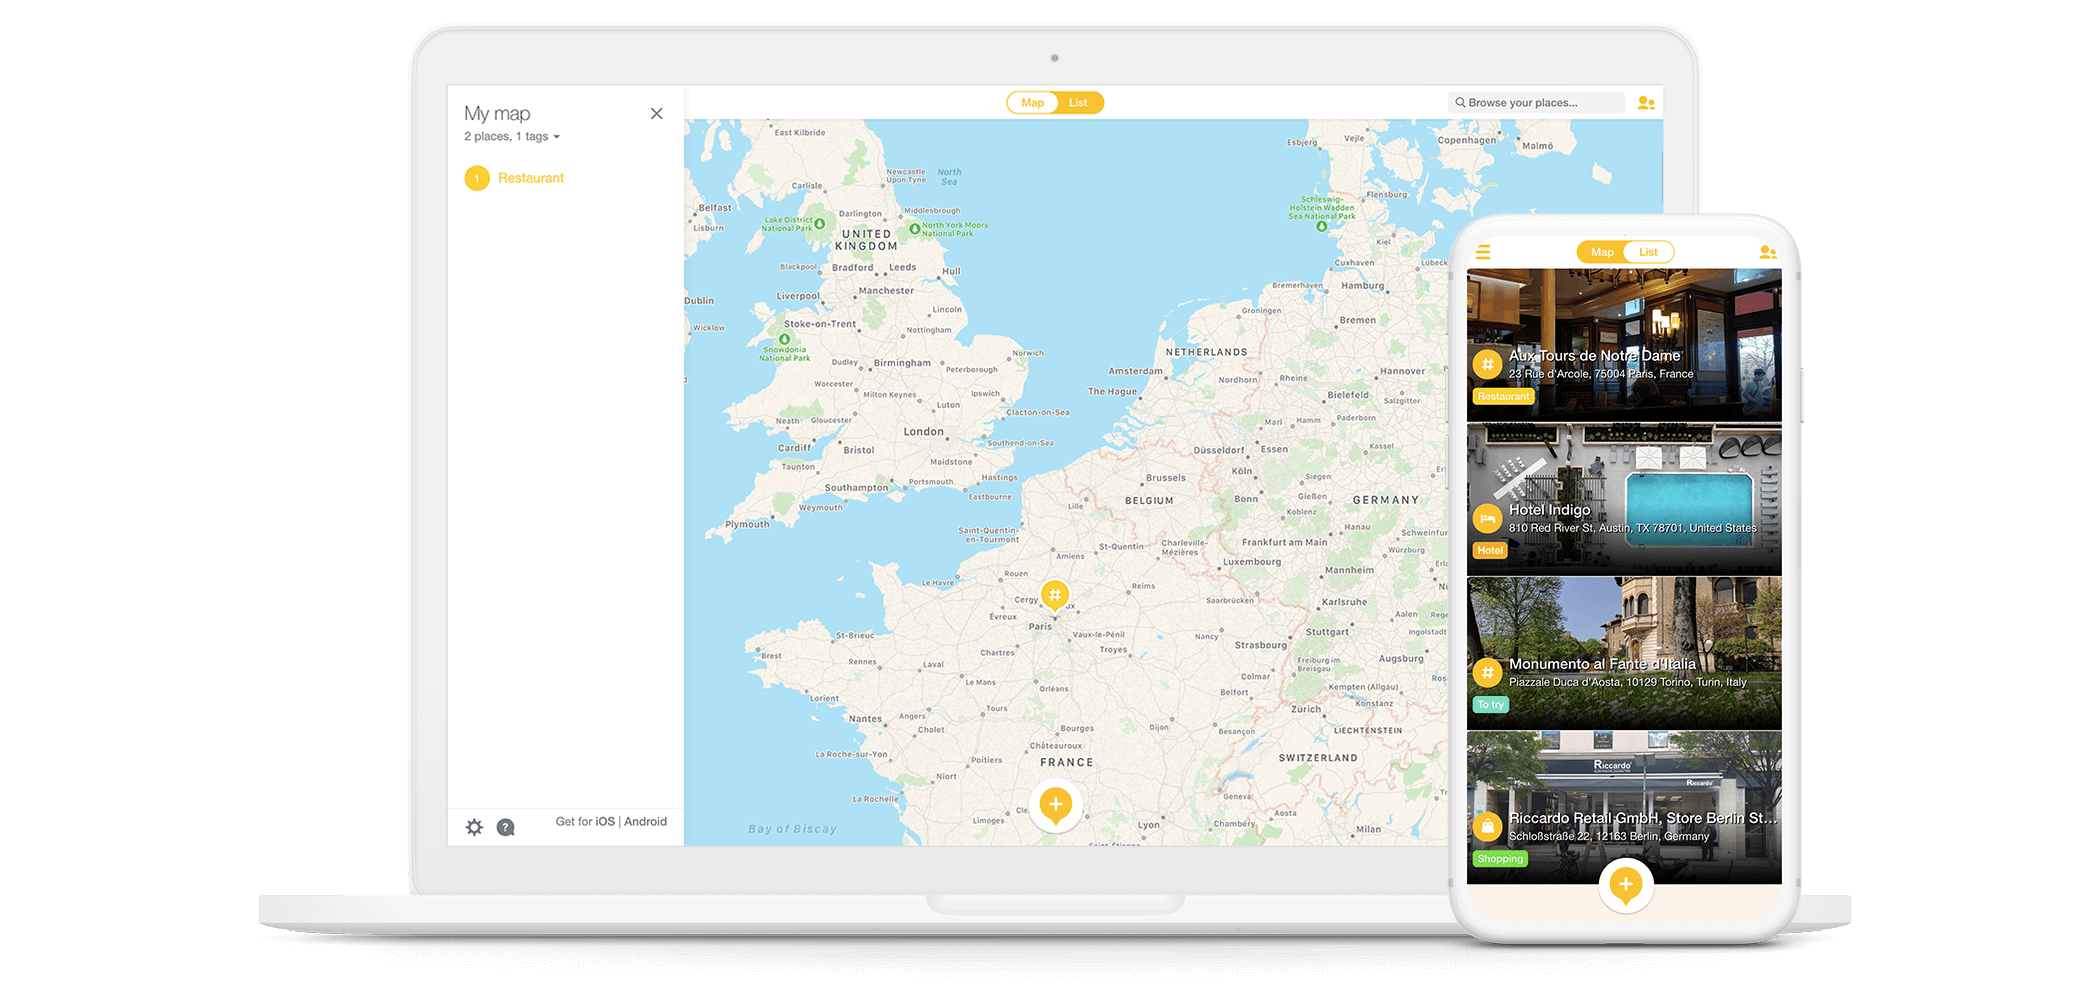Viewport: 2100px width, 1000px height.
Task: Open Aux Tours de Notre Dame card
Action: (x=1623, y=345)
